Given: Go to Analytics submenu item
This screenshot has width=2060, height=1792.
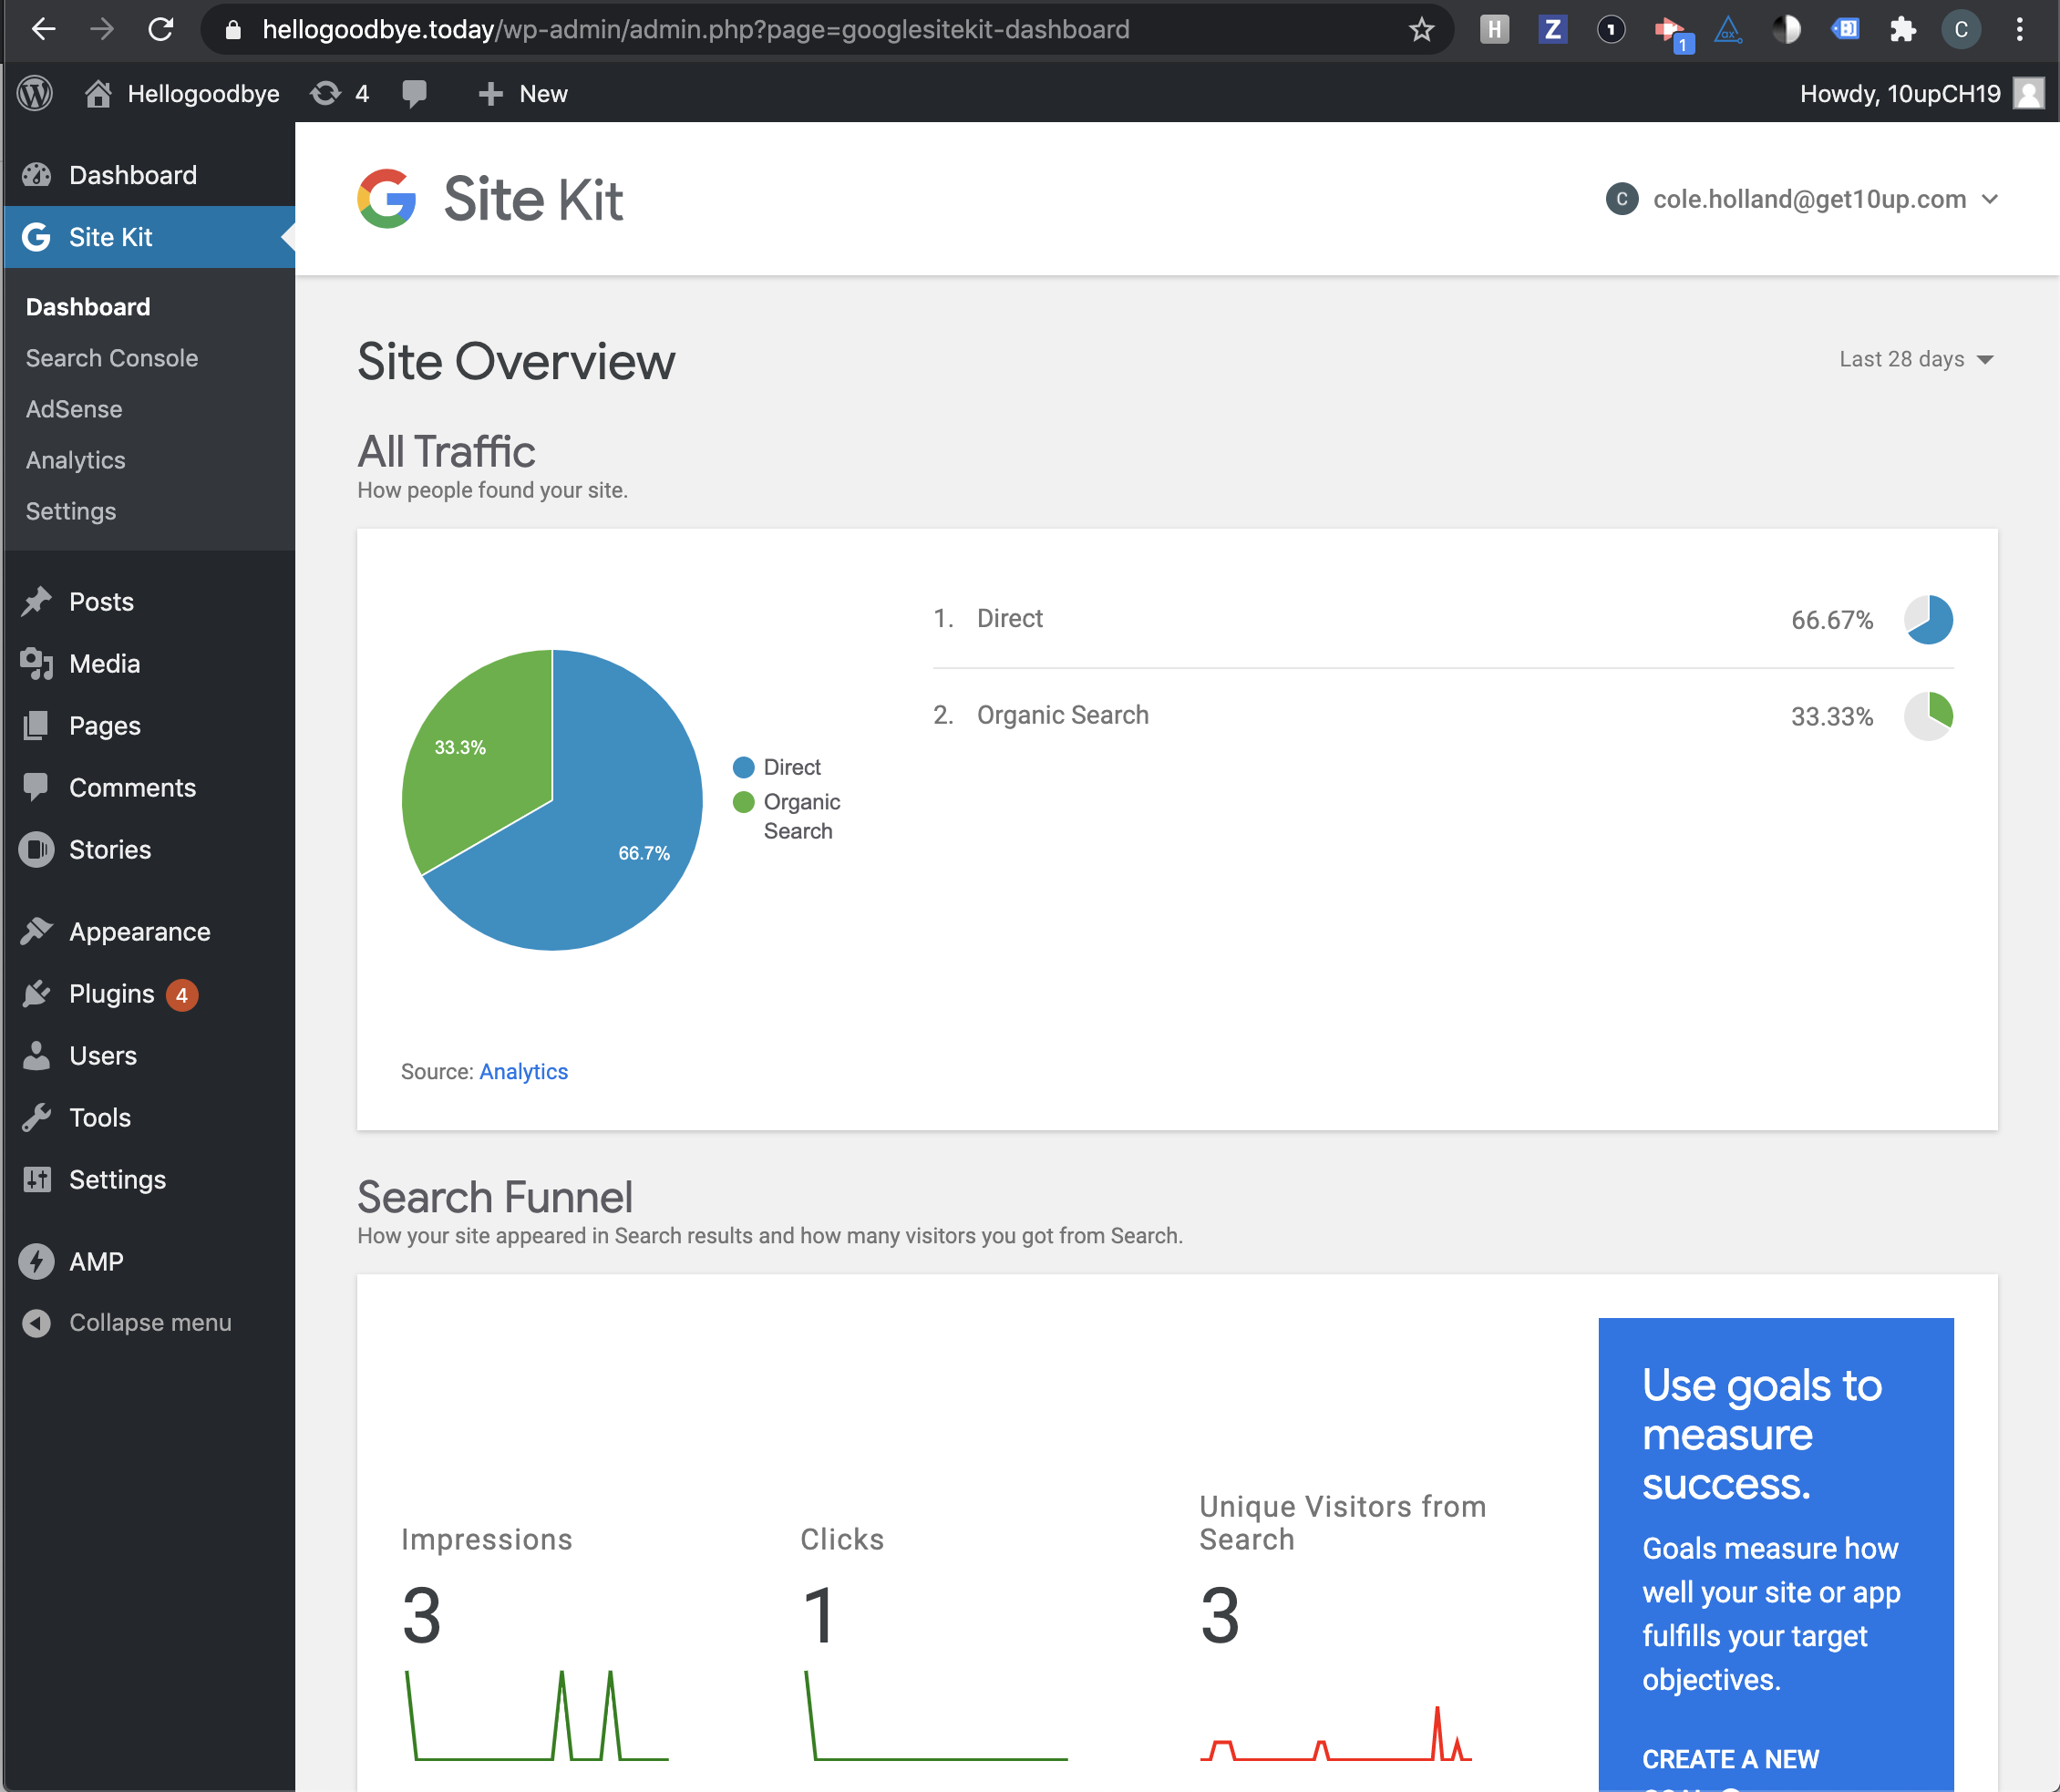Looking at the screenshot, I should click(x=76, y=460).
